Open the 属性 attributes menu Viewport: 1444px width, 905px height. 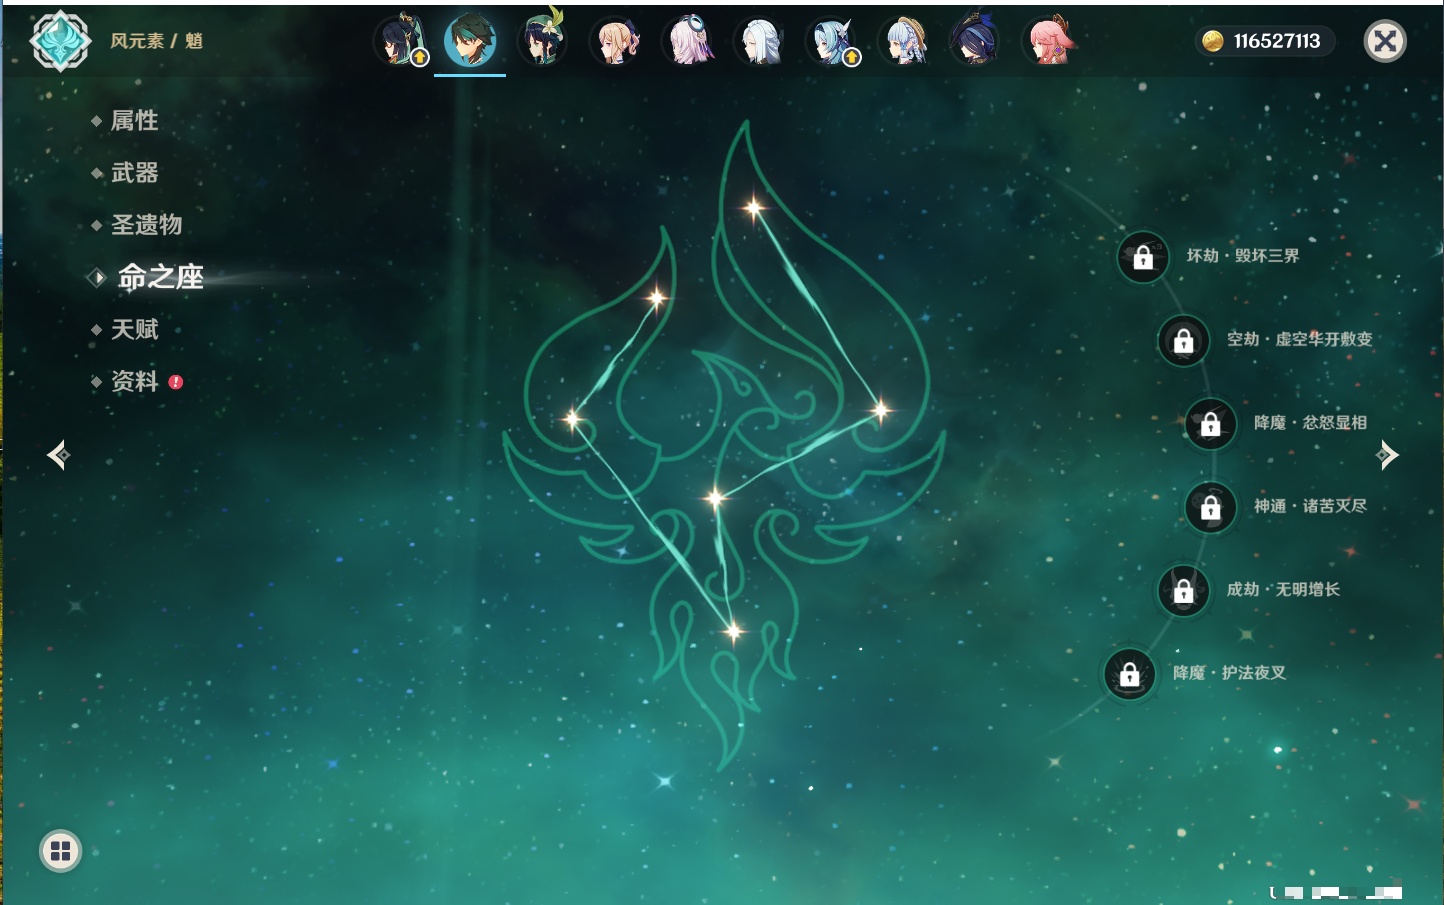[x=134, y=121]
